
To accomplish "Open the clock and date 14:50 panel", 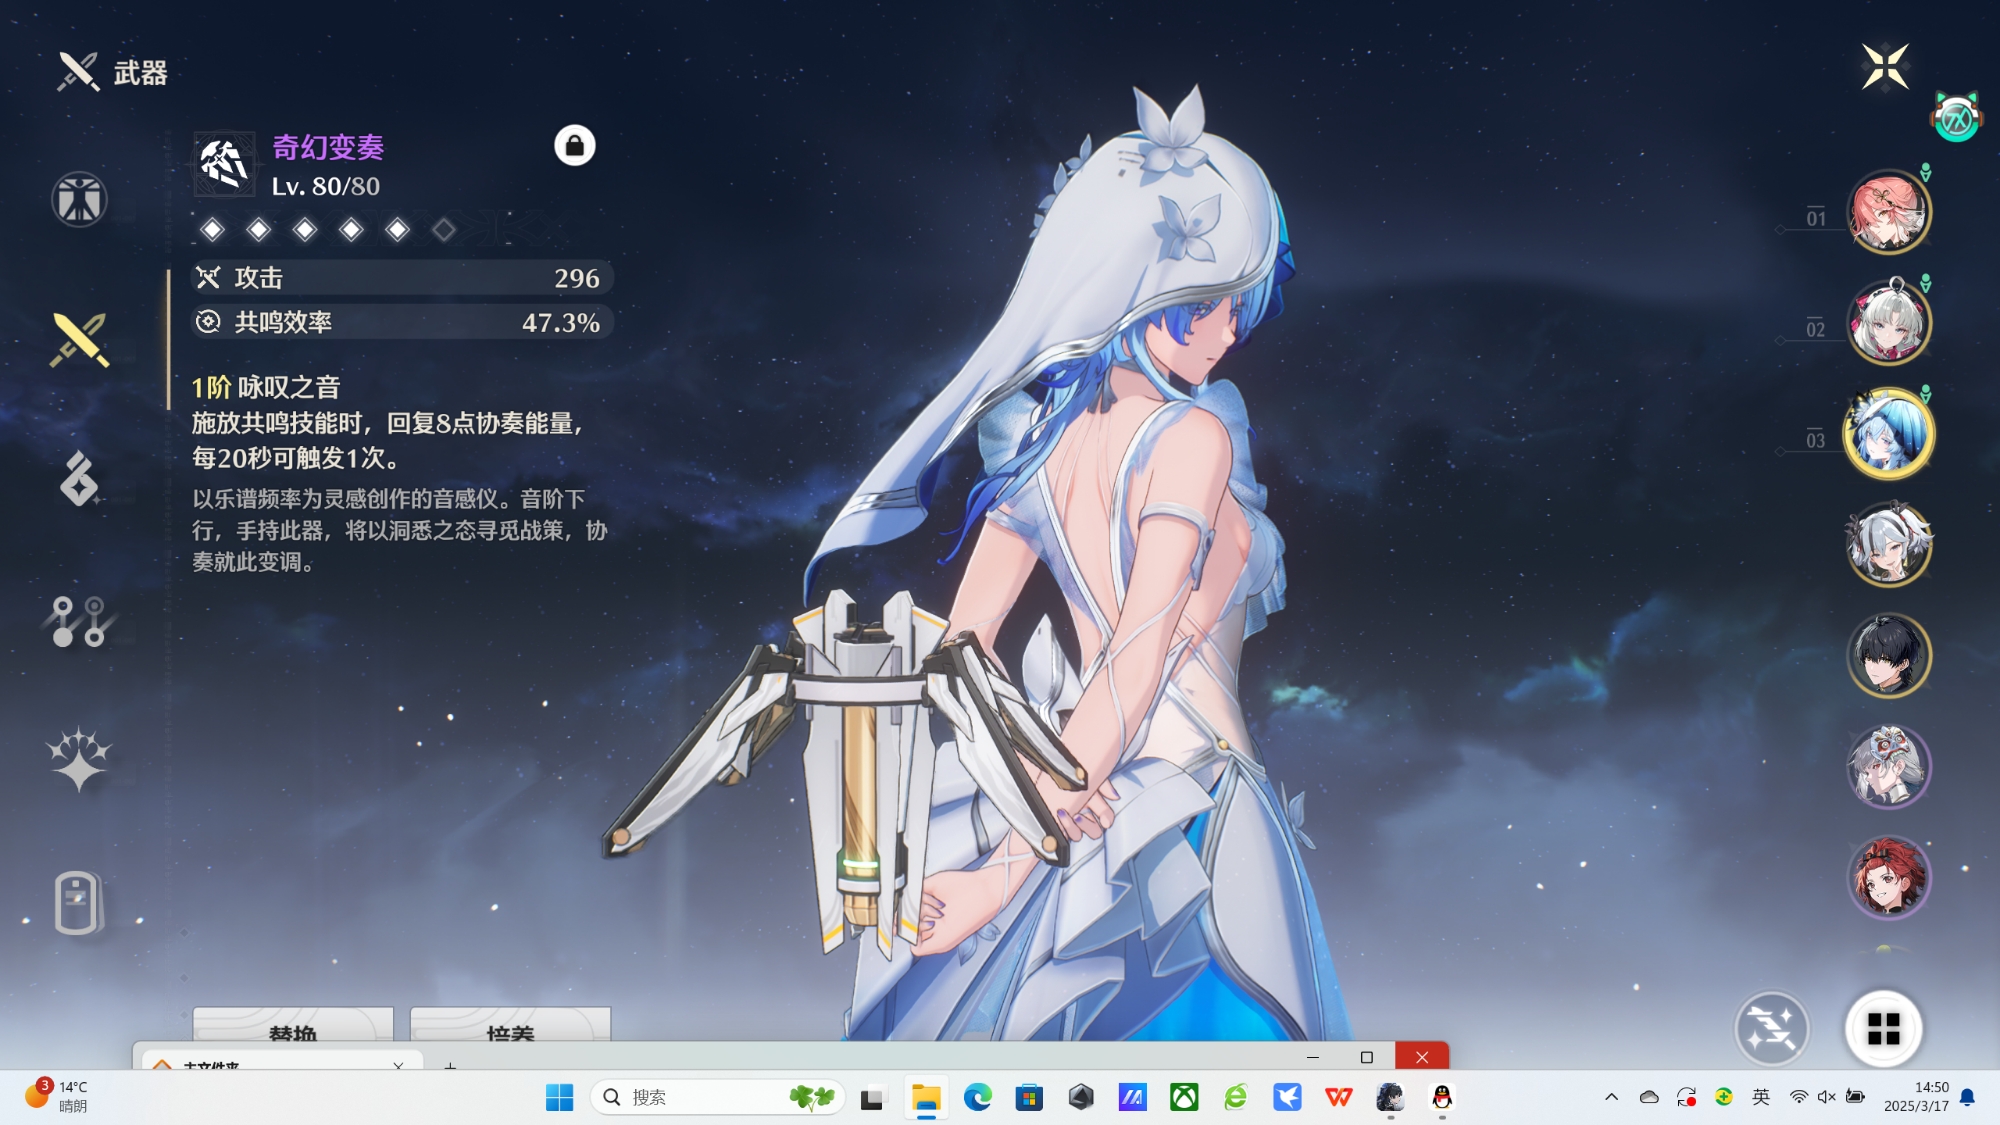I will [1916, 1097].
